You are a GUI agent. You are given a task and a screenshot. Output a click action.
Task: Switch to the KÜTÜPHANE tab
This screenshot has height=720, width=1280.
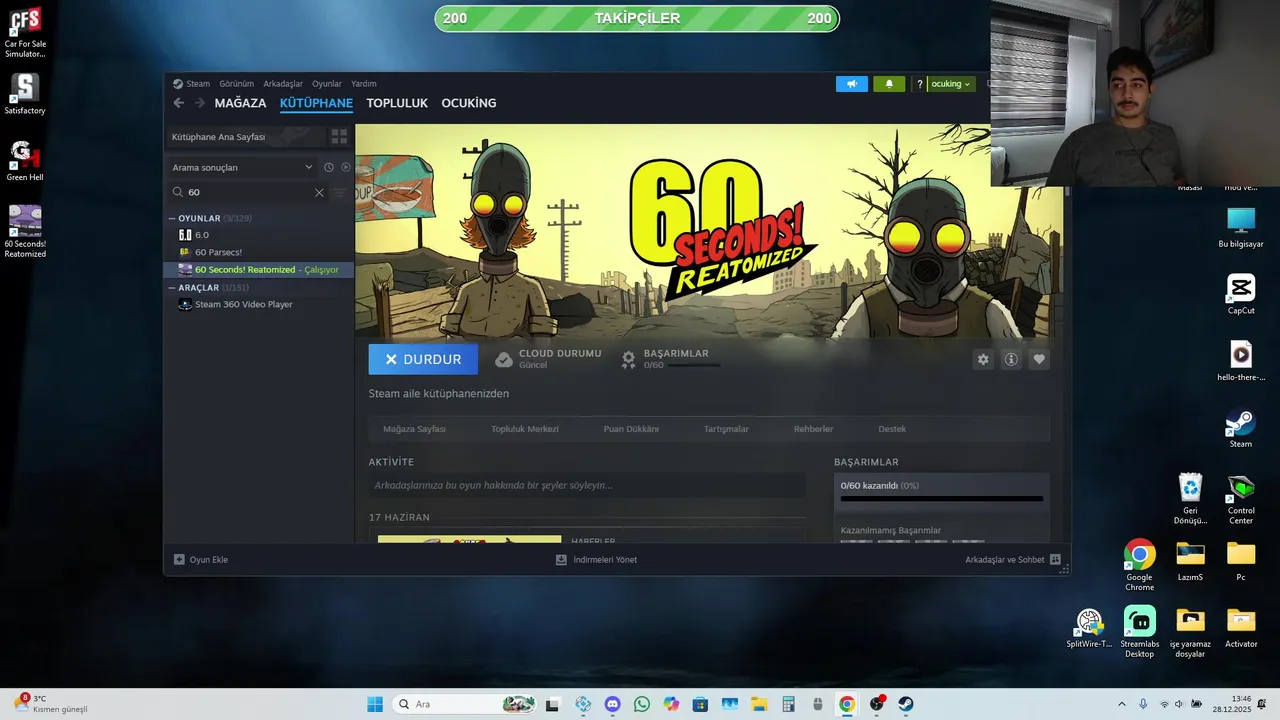(x=316, y=103)
